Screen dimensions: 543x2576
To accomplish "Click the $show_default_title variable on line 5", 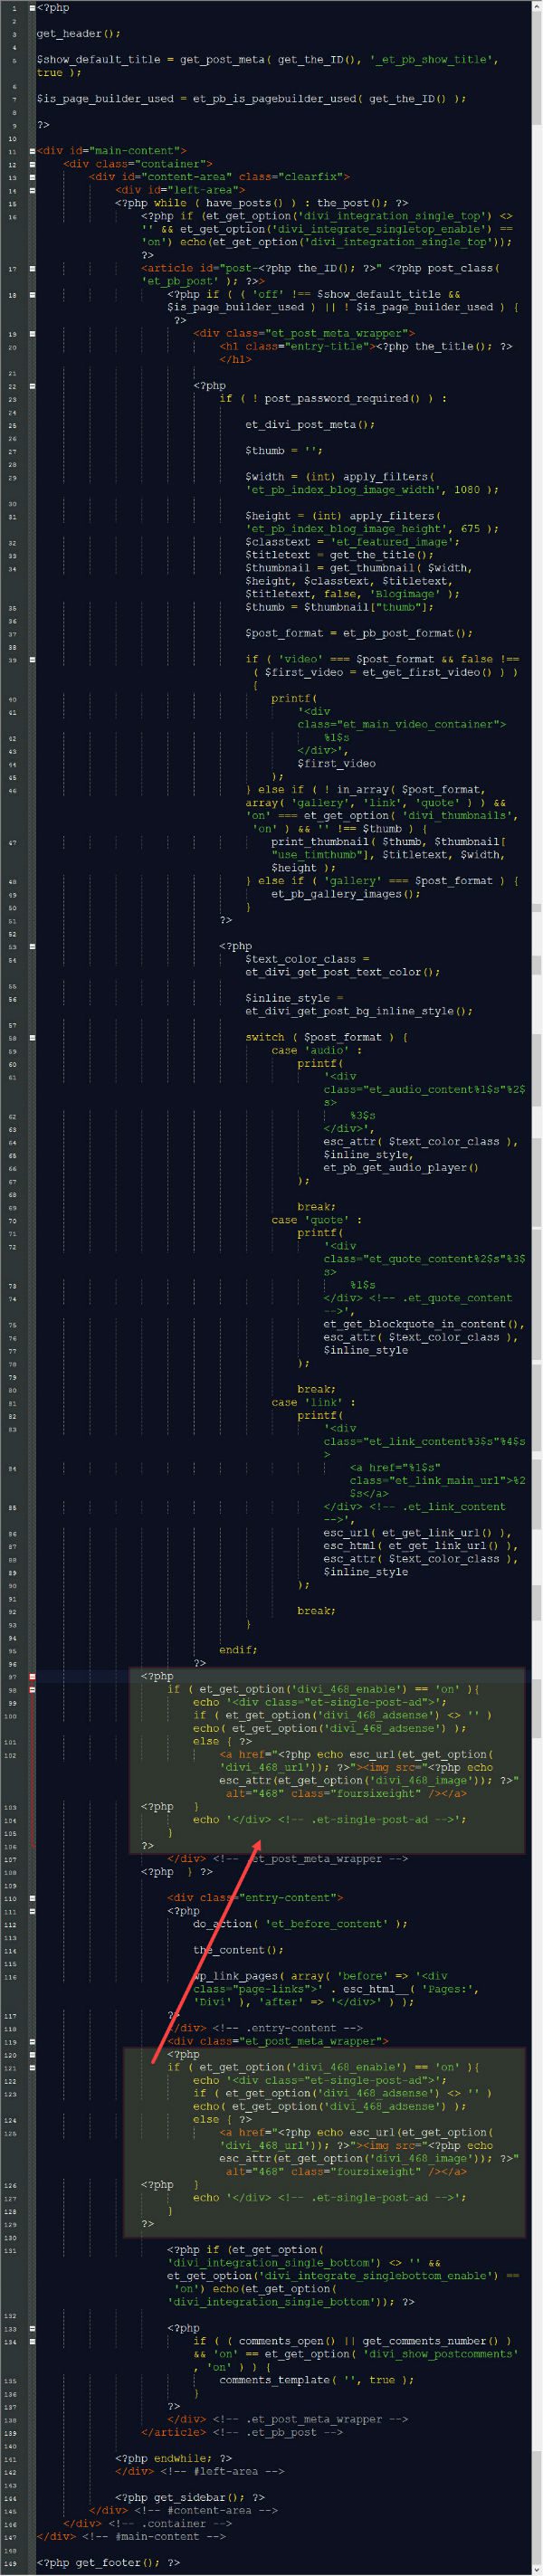I will coord(98,60).
